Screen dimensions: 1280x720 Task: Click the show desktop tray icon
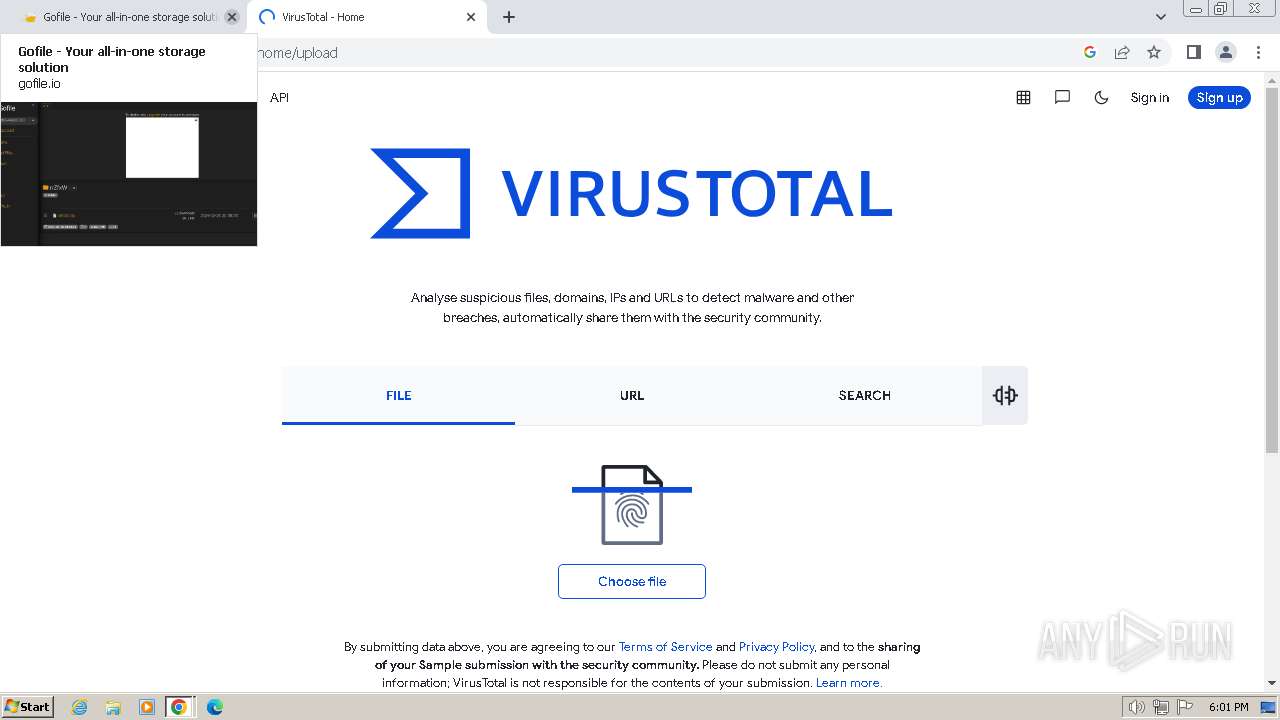point(1269,707)
